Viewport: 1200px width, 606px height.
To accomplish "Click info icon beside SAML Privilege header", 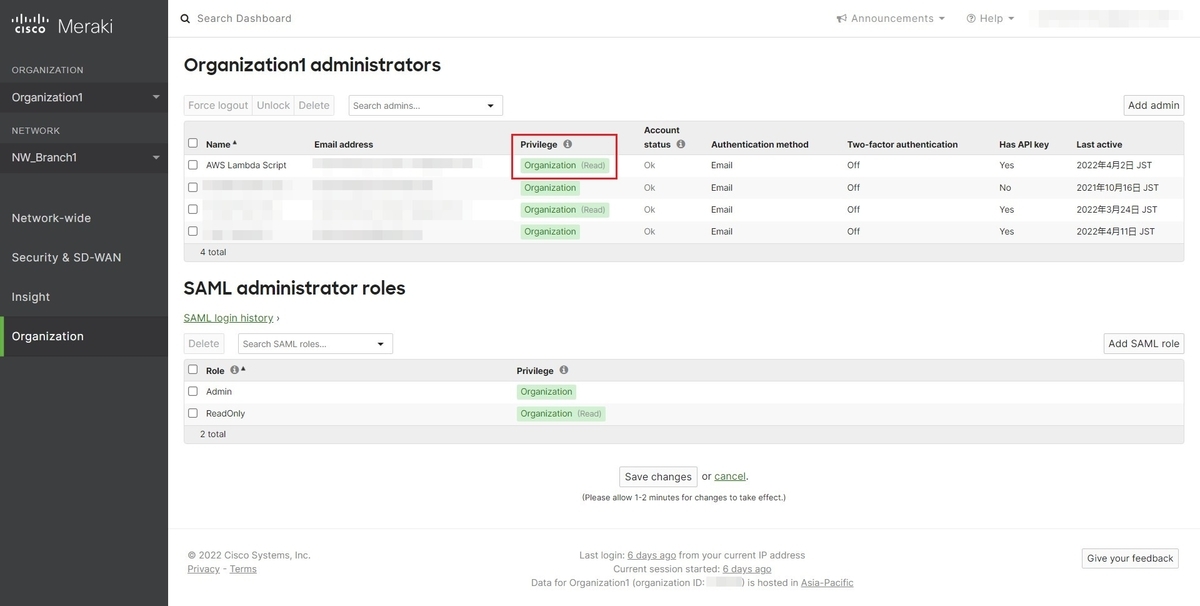I will [563, 370].
